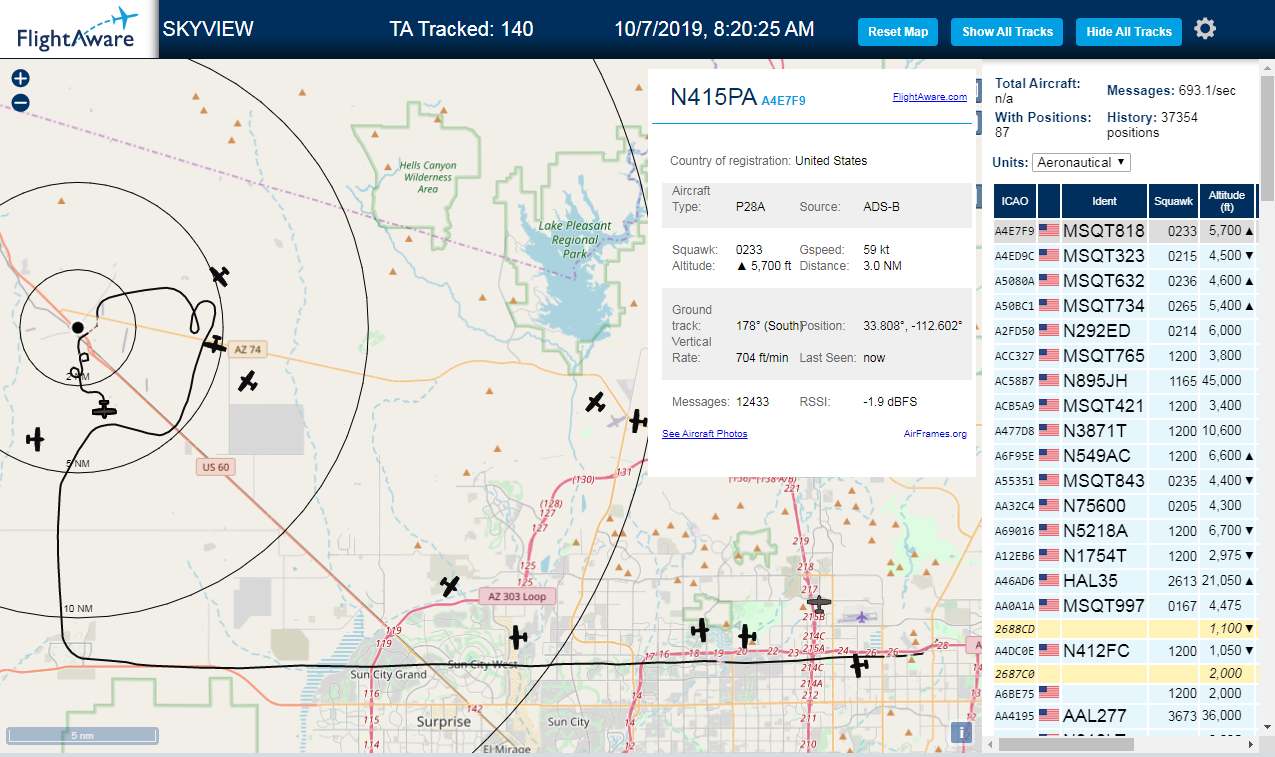Click the FlightAware logo
The image size is (1275, 757).
pyautogui.click(x=78, y=29)
